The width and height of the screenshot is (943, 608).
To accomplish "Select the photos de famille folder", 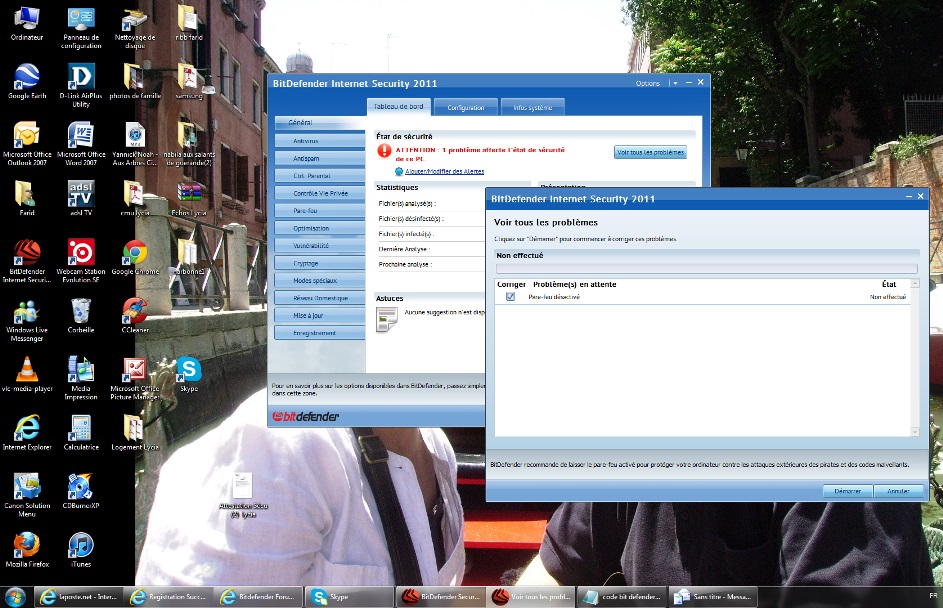I will coord(135,81).
